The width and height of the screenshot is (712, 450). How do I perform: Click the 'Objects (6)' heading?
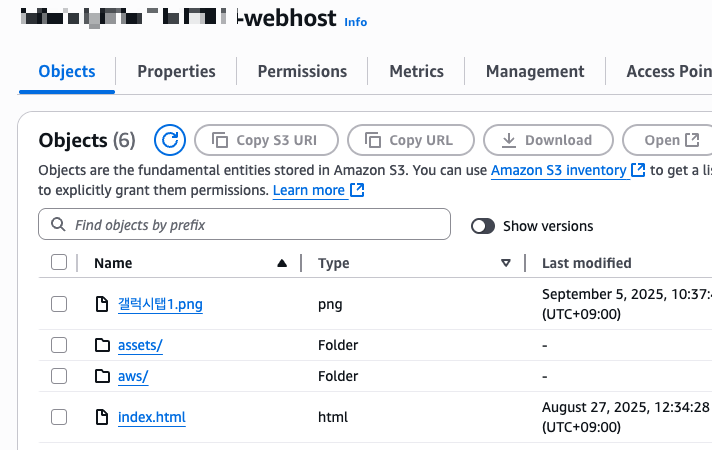87,140
